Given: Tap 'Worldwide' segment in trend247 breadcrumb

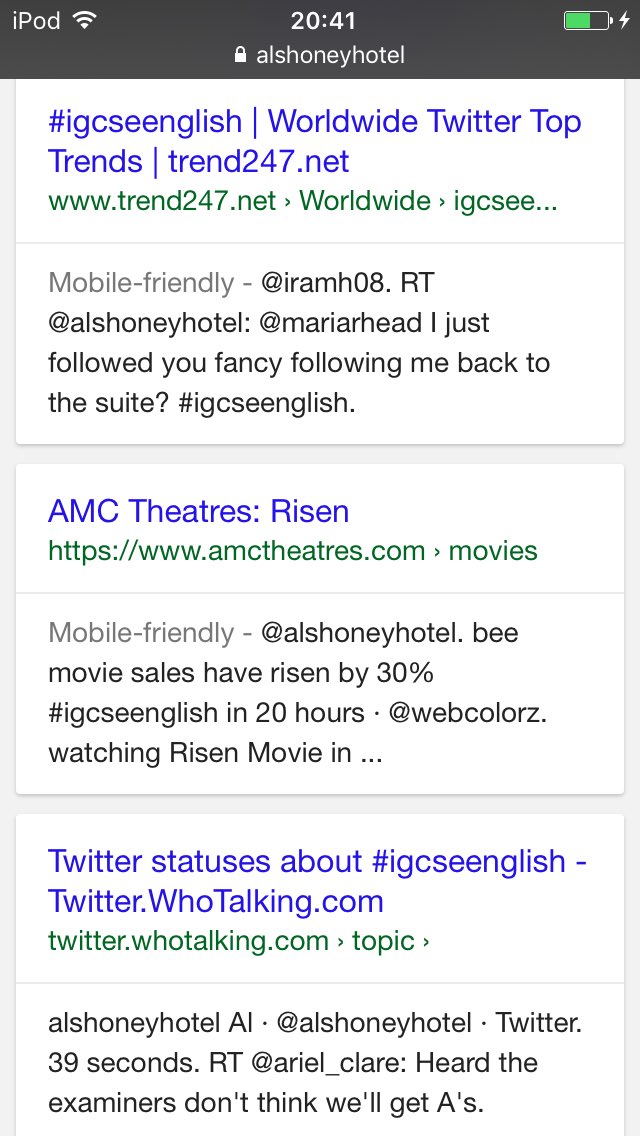Looking at the screenshot, I should [x=365, y=200].
